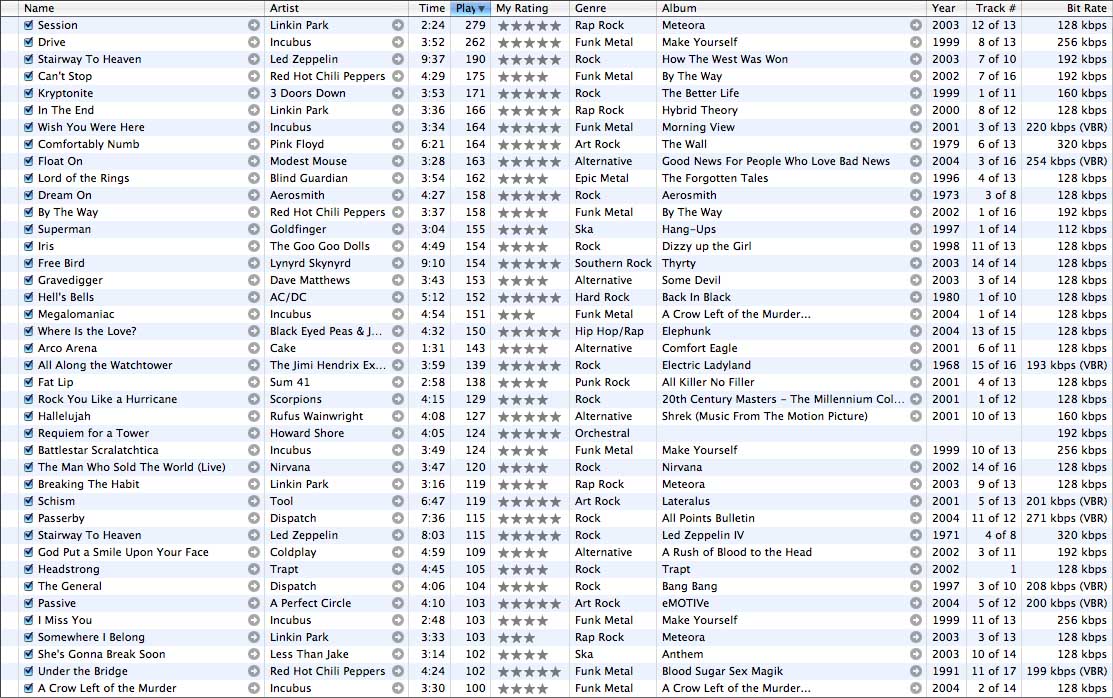This screenshot has width=1113, height=698.
Task: Select The Man Who Sold The World (Live)
Action: point(131,467)
